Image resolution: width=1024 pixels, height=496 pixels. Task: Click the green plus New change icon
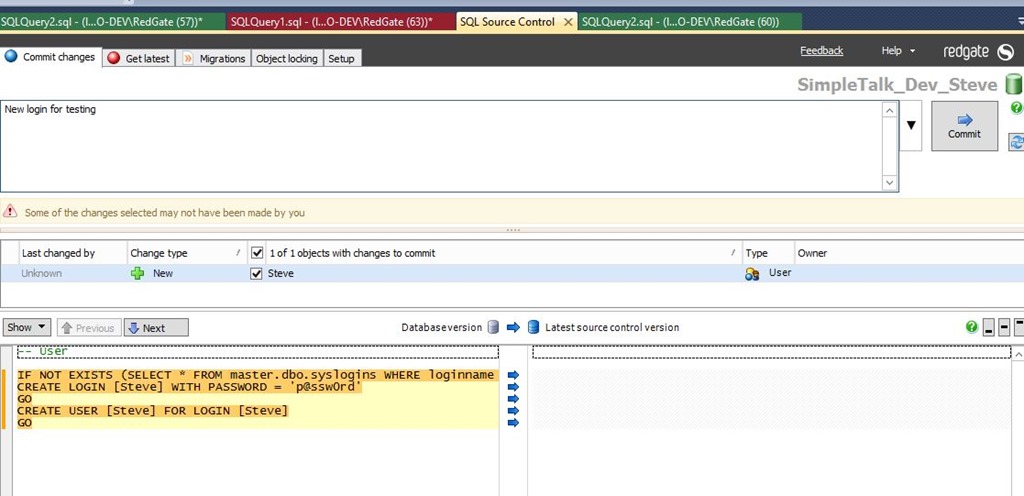(x=138, y=273)
